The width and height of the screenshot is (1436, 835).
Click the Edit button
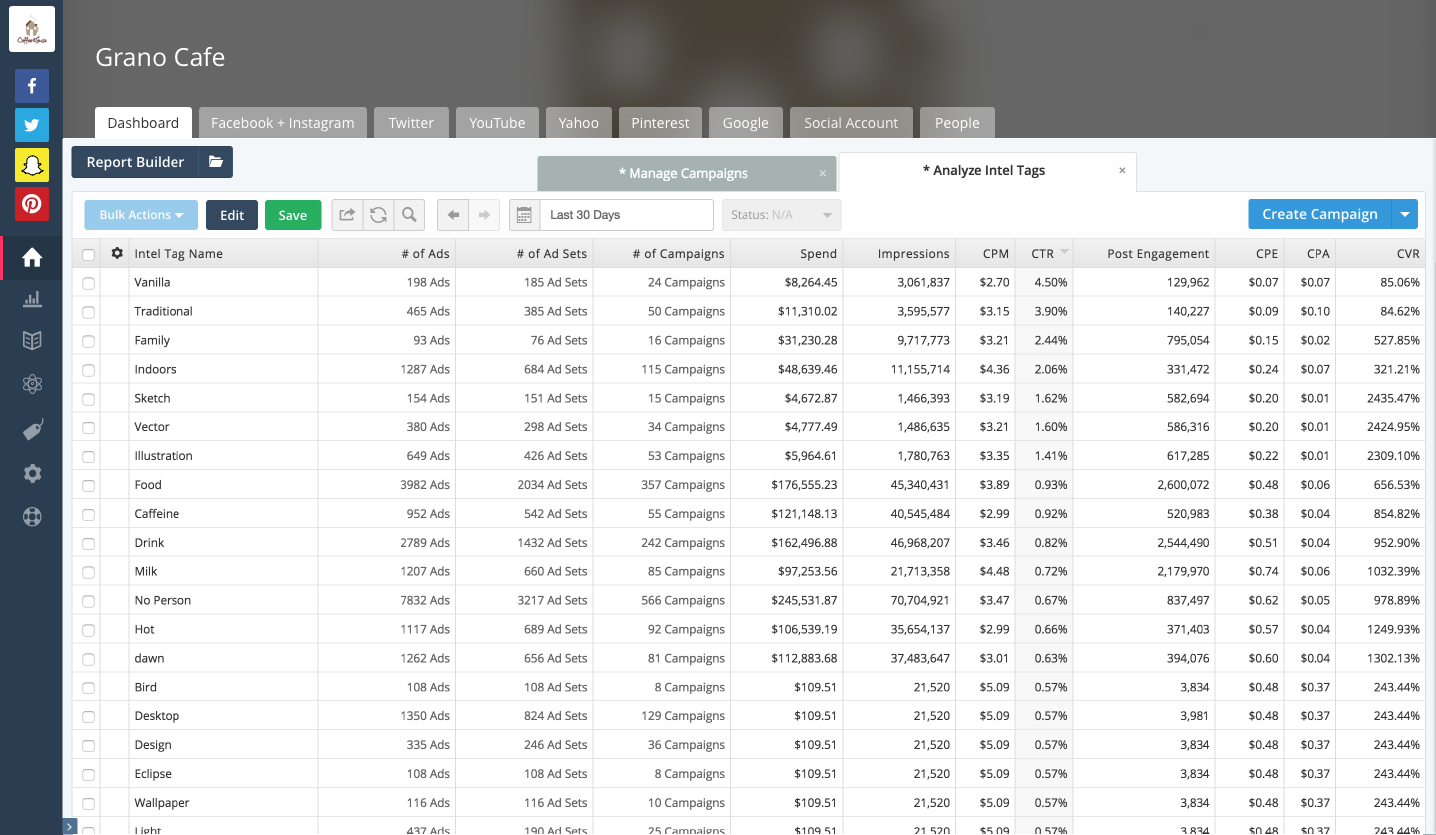pos(232,215)
